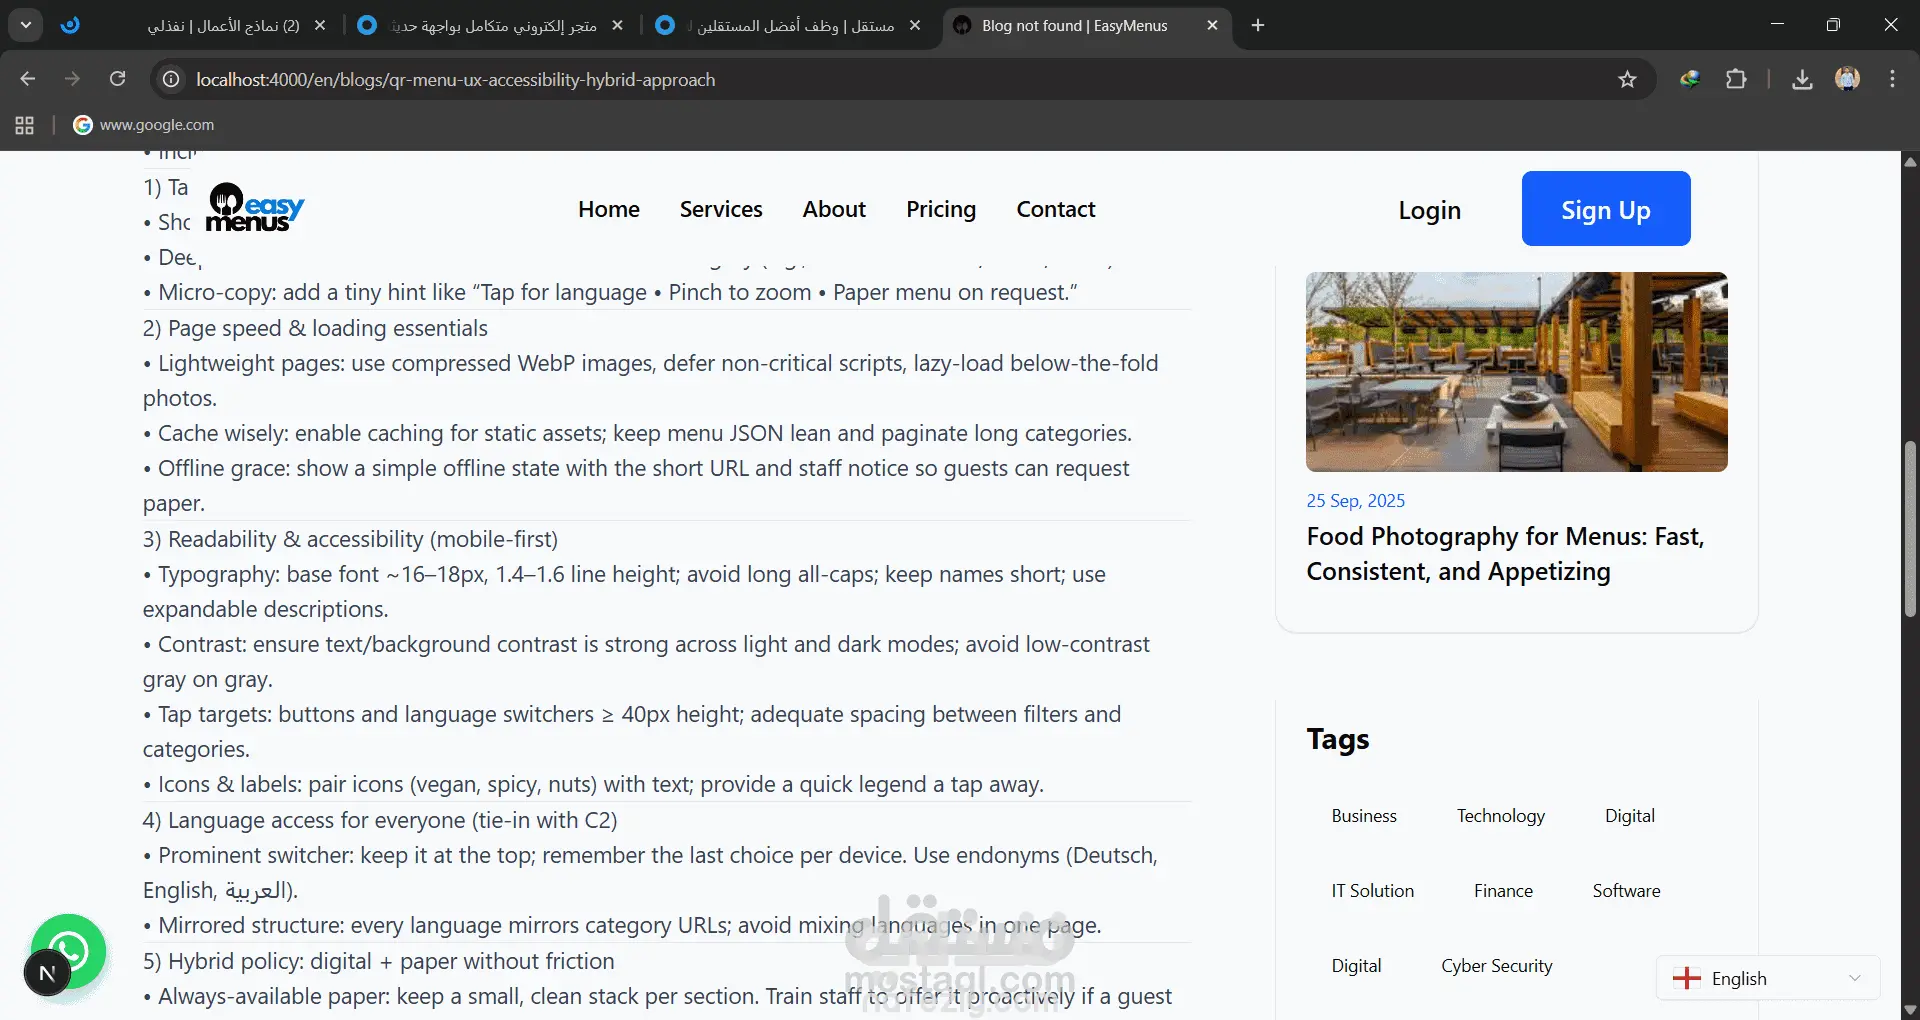1920x1020 pixels.
Task: Click the Sign Up button
Action: 1606,209
